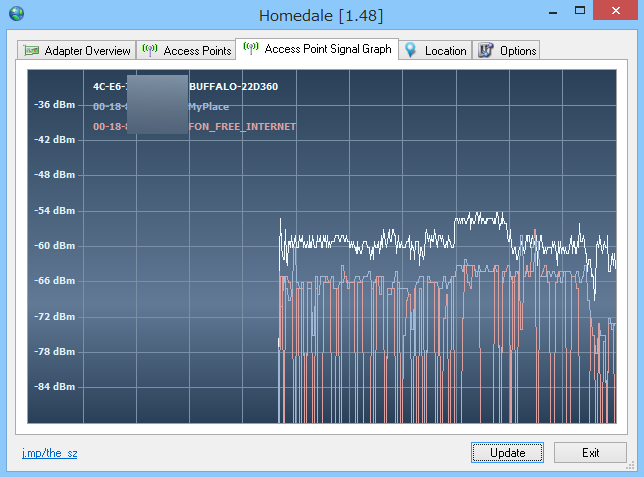Click the Exit button
Viewport: 644px width, 477px height.
point(590,453)
